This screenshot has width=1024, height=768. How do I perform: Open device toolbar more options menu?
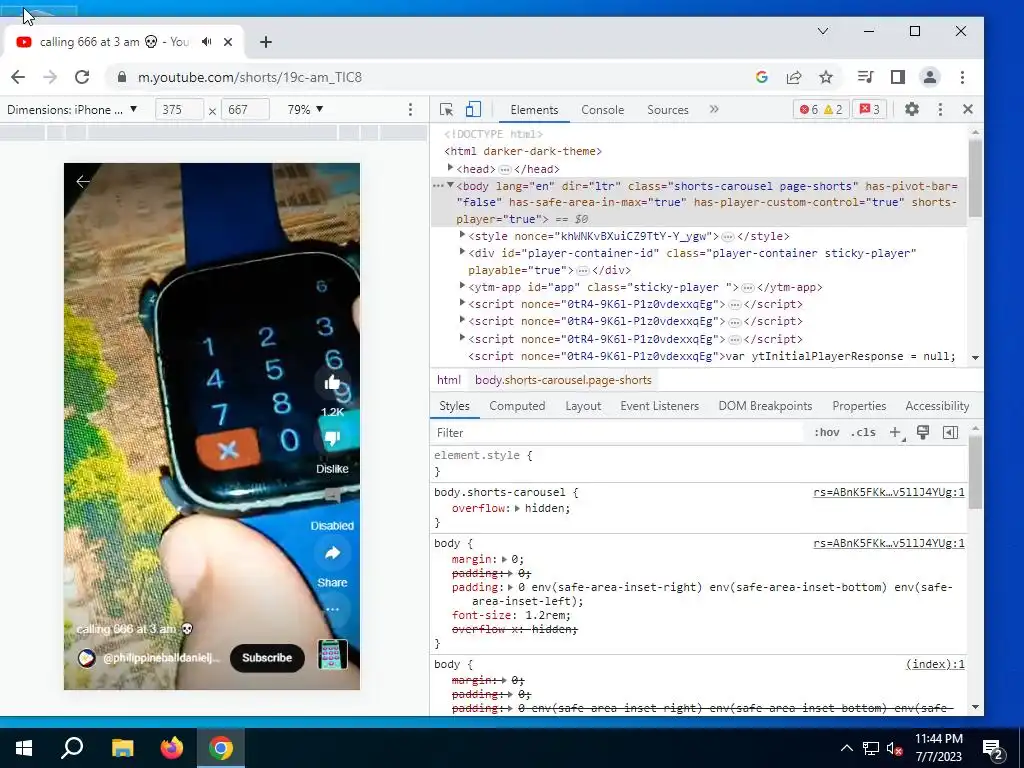[x=410, y=109]
